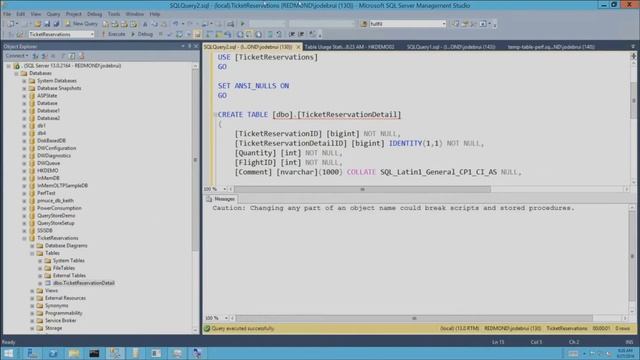Switch to the temp-table-perf tab
The width and height of the screenshot is (640, 360).
click(x=551, y=47)
